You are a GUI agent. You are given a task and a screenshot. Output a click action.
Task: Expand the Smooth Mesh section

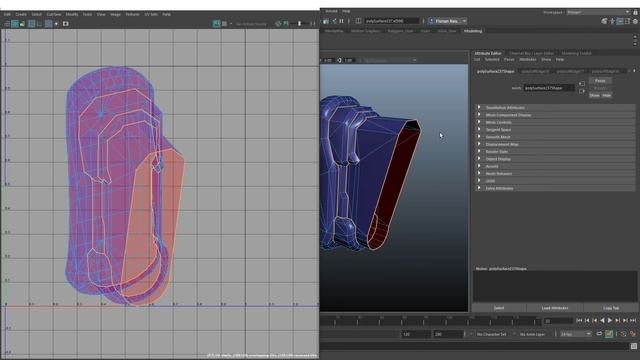555,137
